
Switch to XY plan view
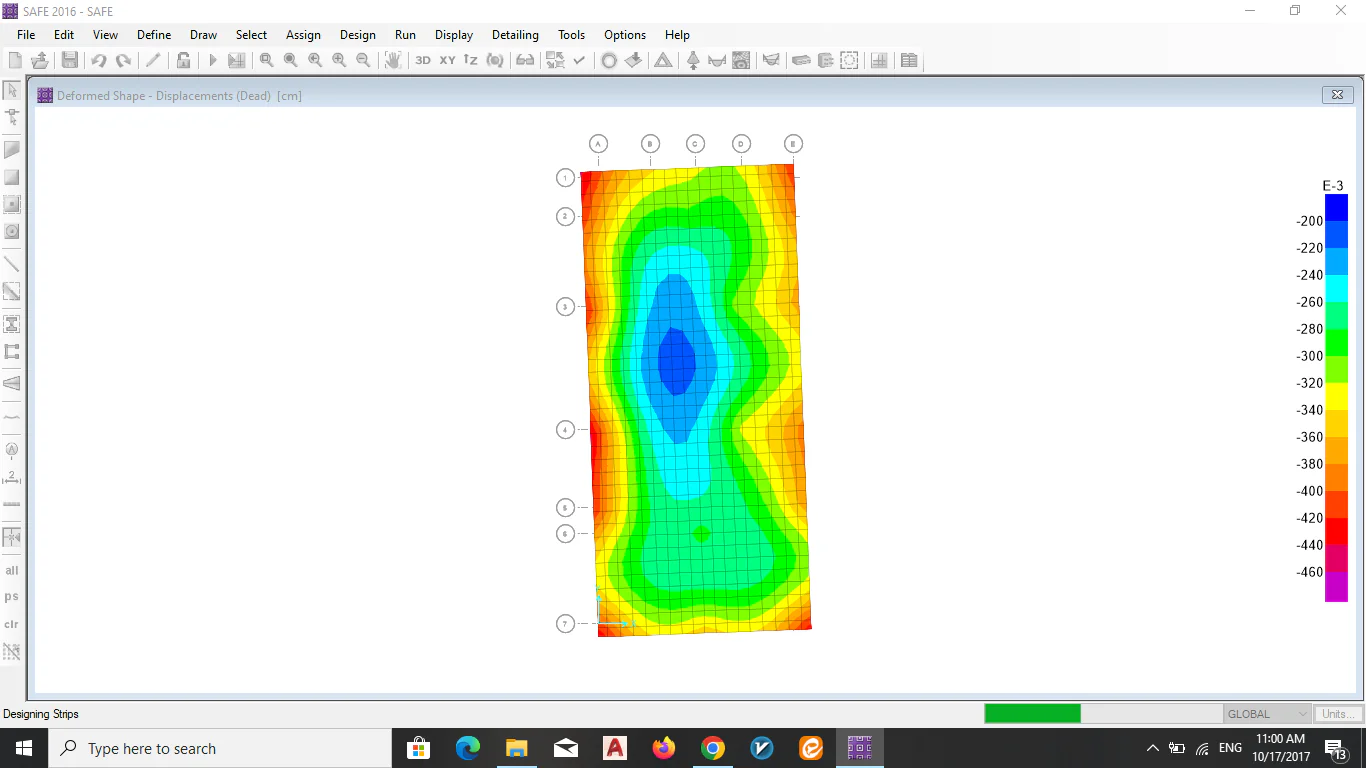click(x=447, y=60)
